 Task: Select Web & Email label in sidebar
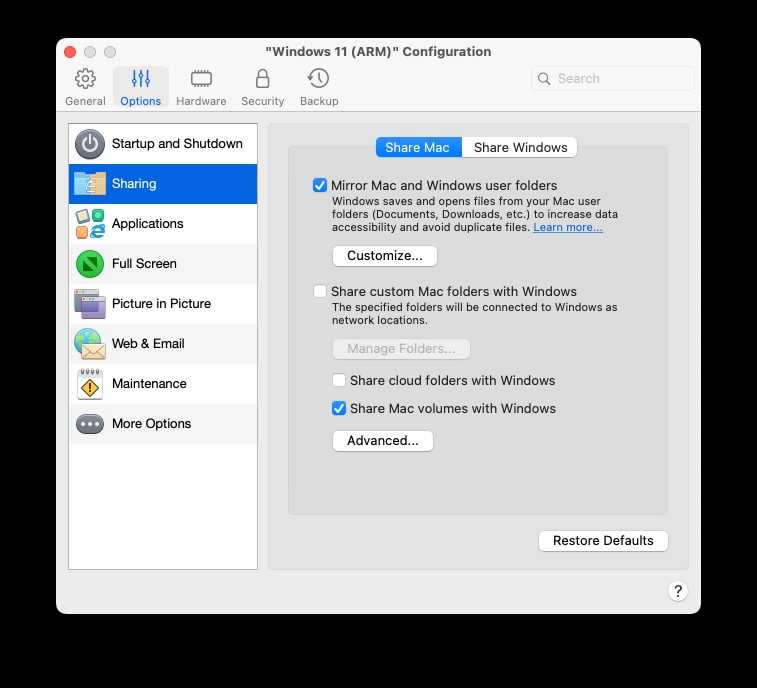(x=148, y=344)
